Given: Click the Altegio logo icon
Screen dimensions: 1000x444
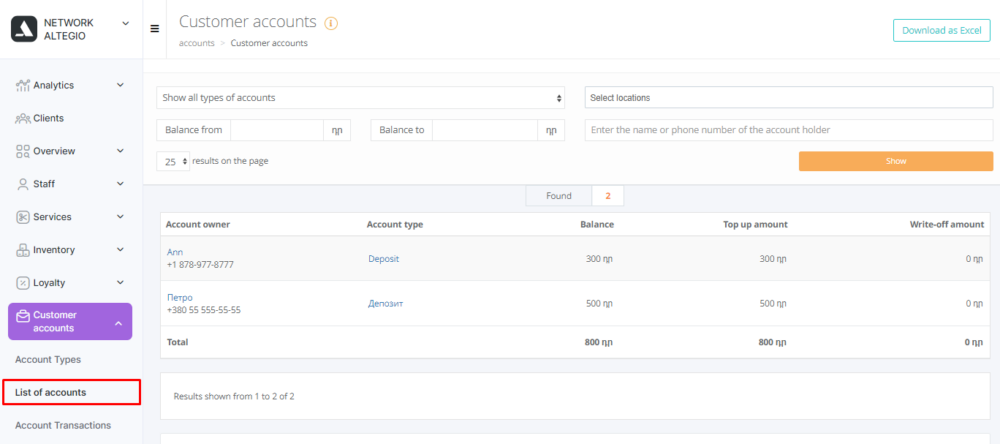Looking at the screenshot, I should pos(24,28).
